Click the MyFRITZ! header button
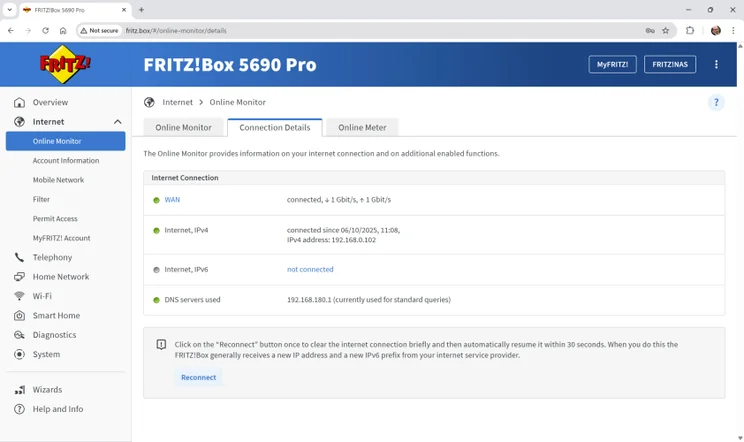This screenshot has width=744, height=442. (x=612, y=64)
